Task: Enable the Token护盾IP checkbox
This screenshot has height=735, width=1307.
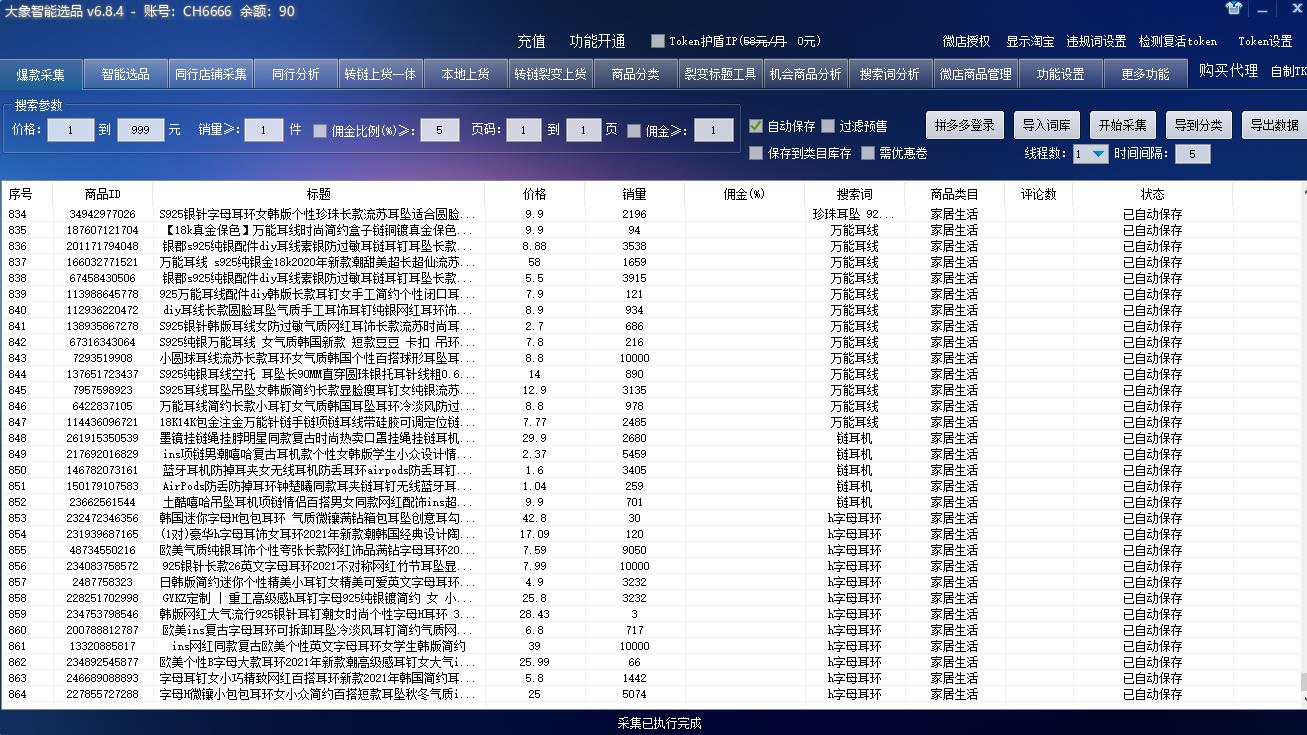Action: (657, 41)
